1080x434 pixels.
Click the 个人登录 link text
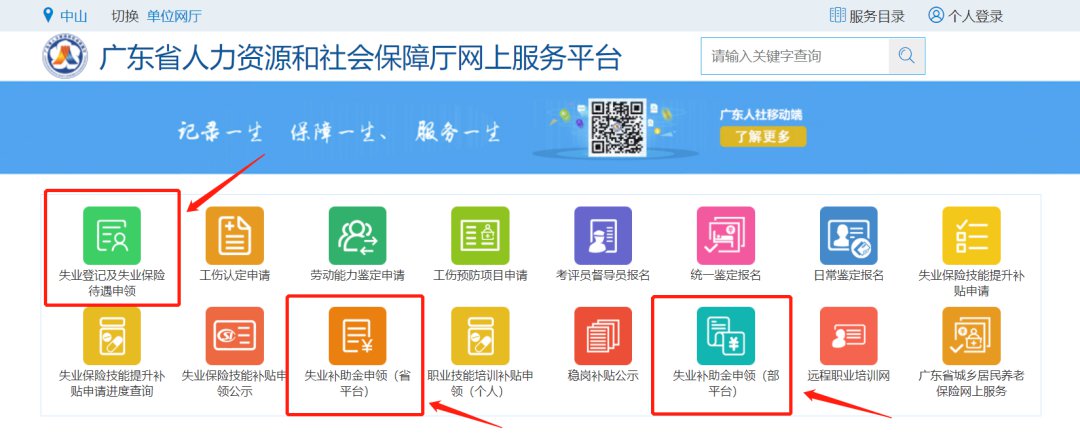(x=975, y=16)
